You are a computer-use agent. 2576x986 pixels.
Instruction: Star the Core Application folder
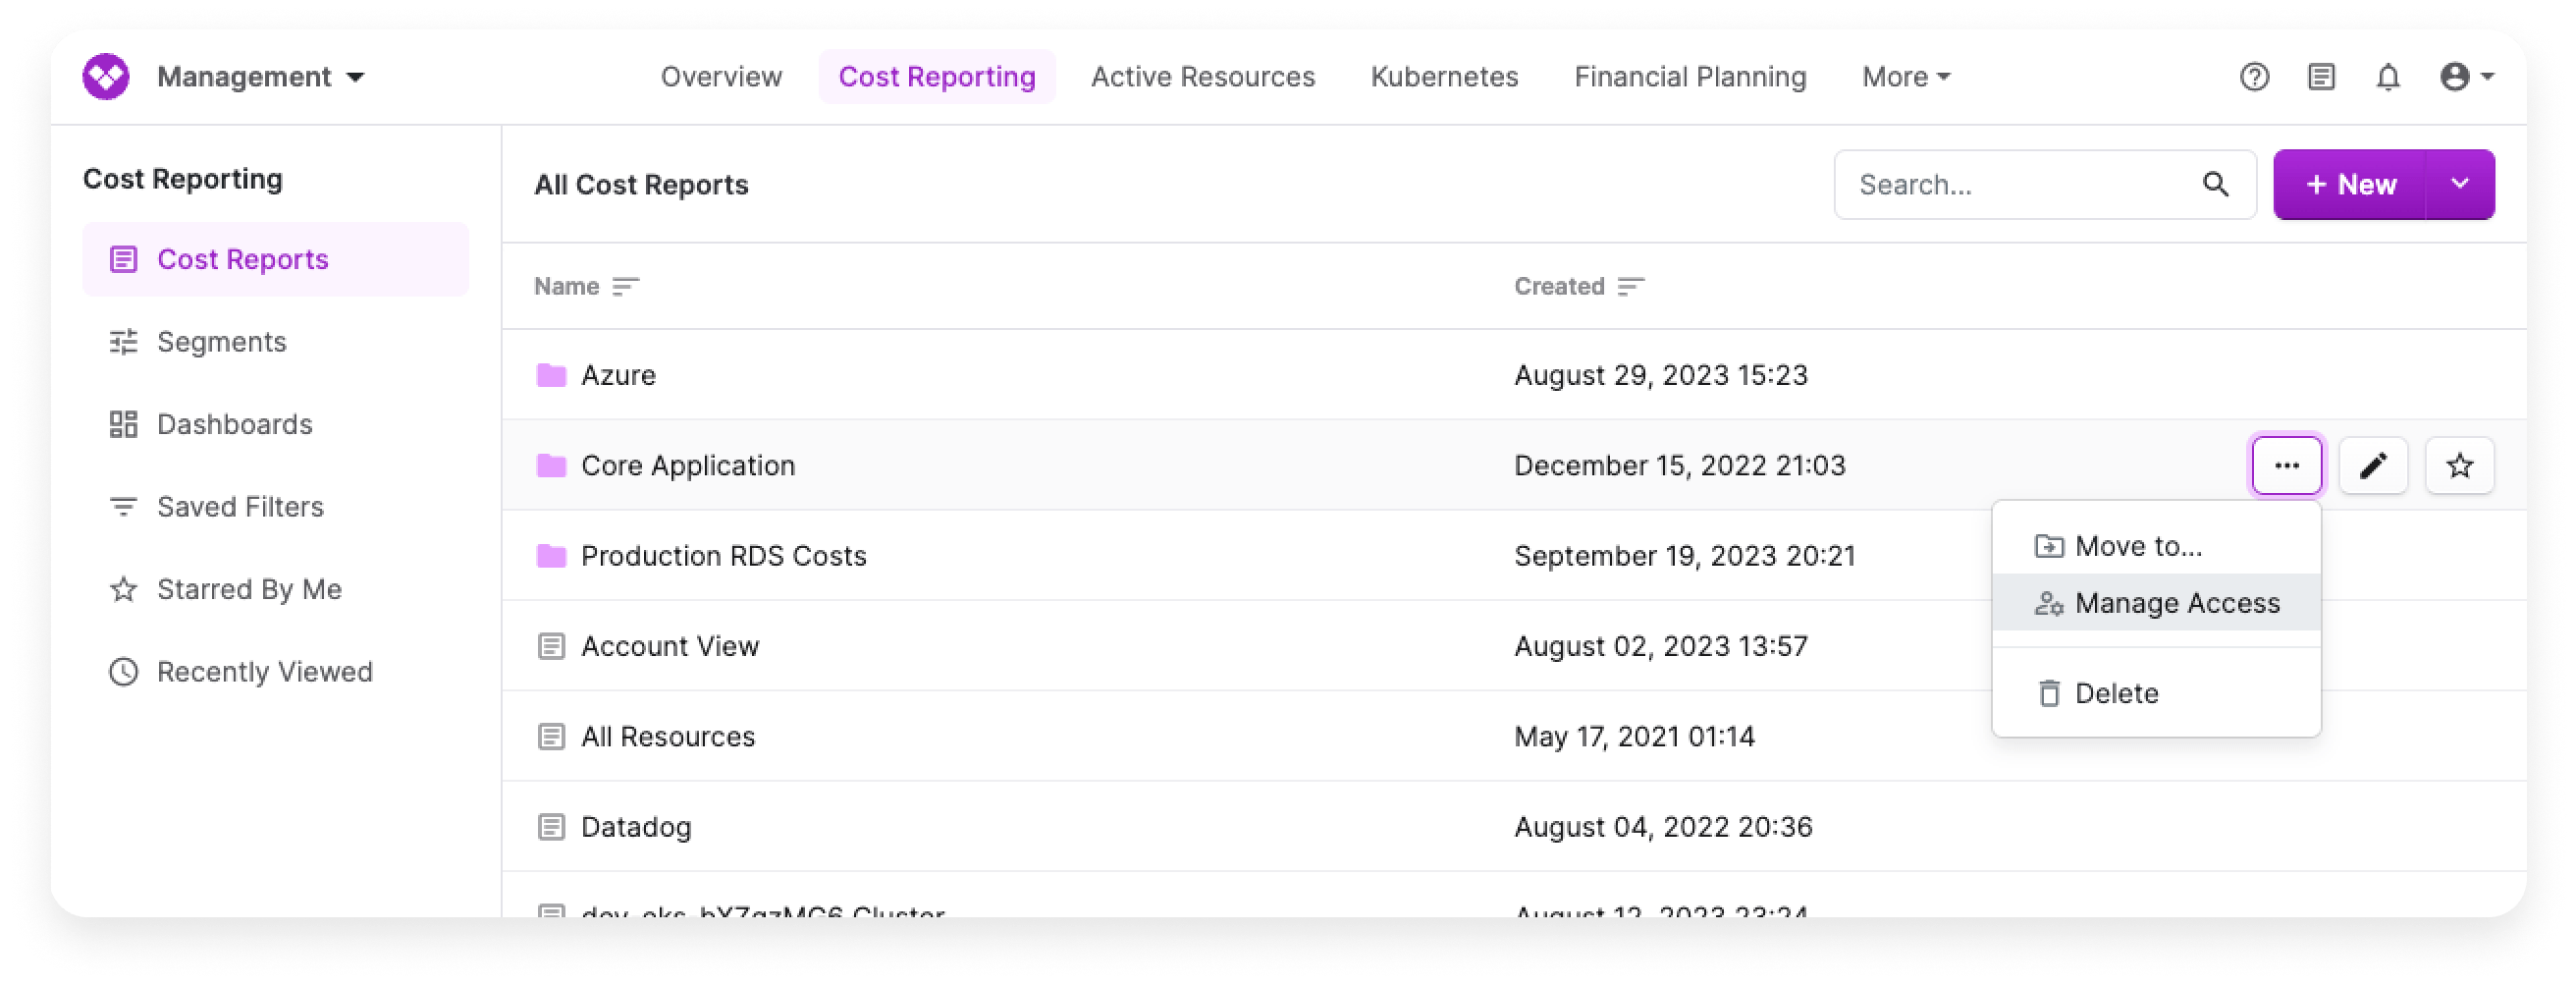(2459, 465)
